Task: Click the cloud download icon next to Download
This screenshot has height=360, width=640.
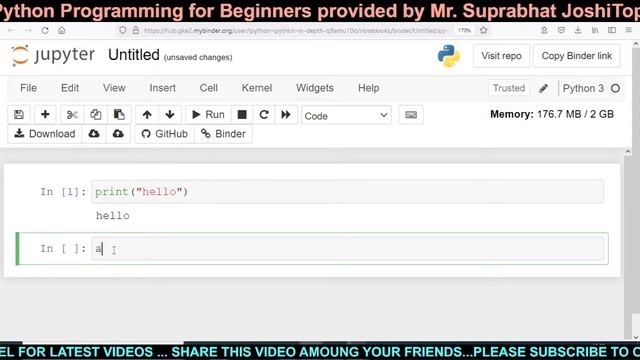Action: pos(94,134)
